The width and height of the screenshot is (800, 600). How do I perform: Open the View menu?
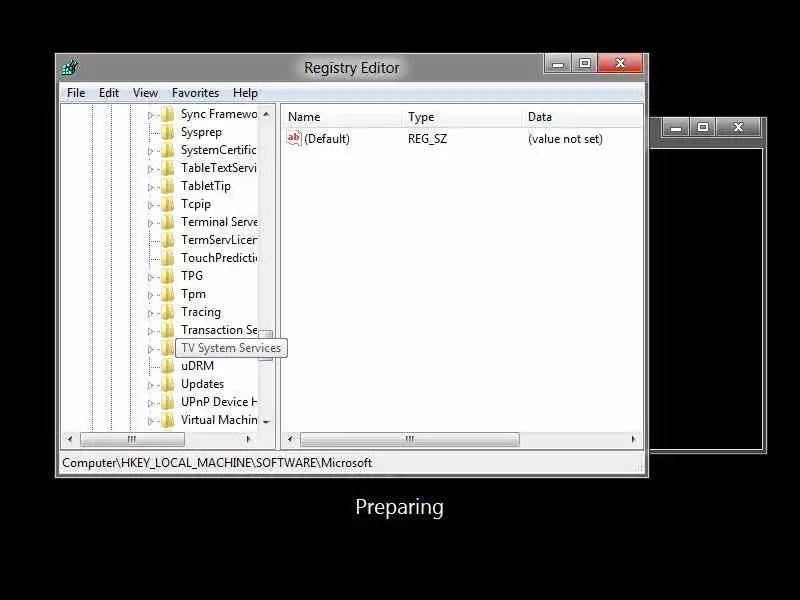point(145,93)
